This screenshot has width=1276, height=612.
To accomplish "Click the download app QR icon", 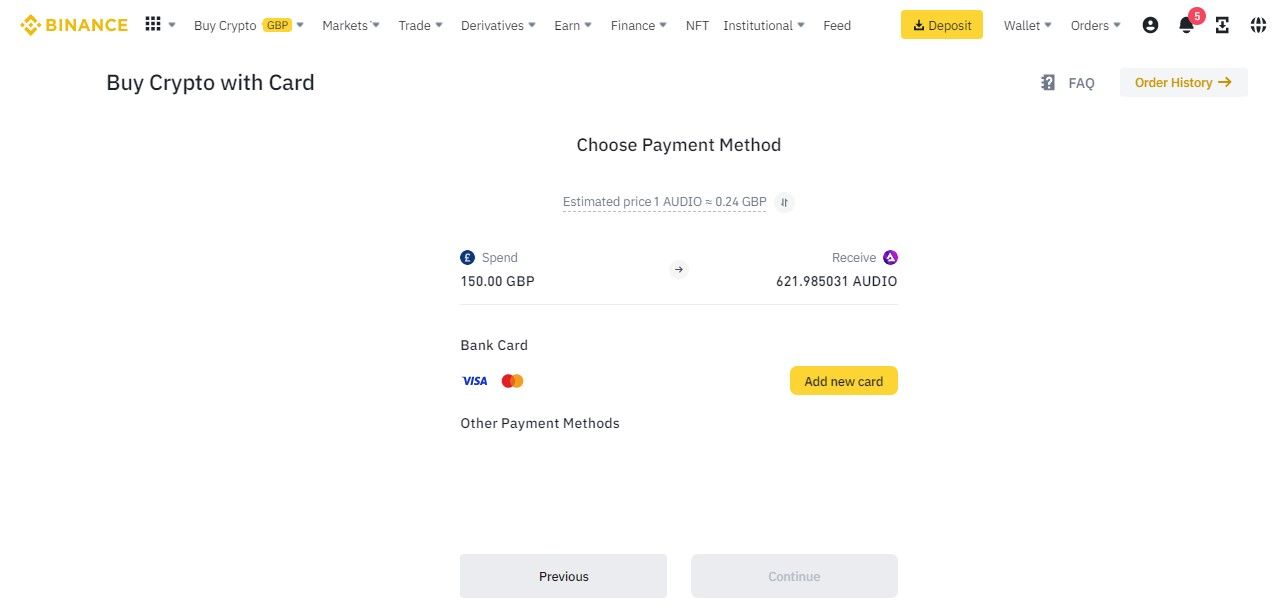I will tap(1222, 25).
